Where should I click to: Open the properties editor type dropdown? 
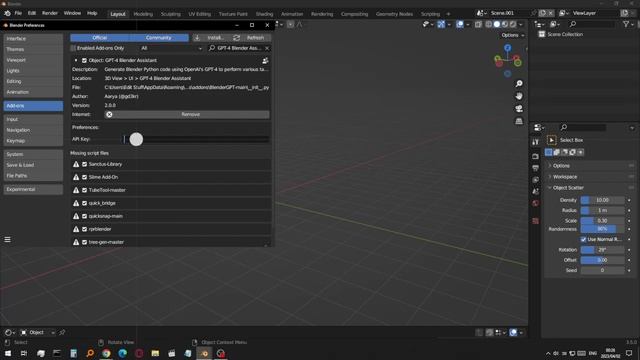[x=539, y=128]
